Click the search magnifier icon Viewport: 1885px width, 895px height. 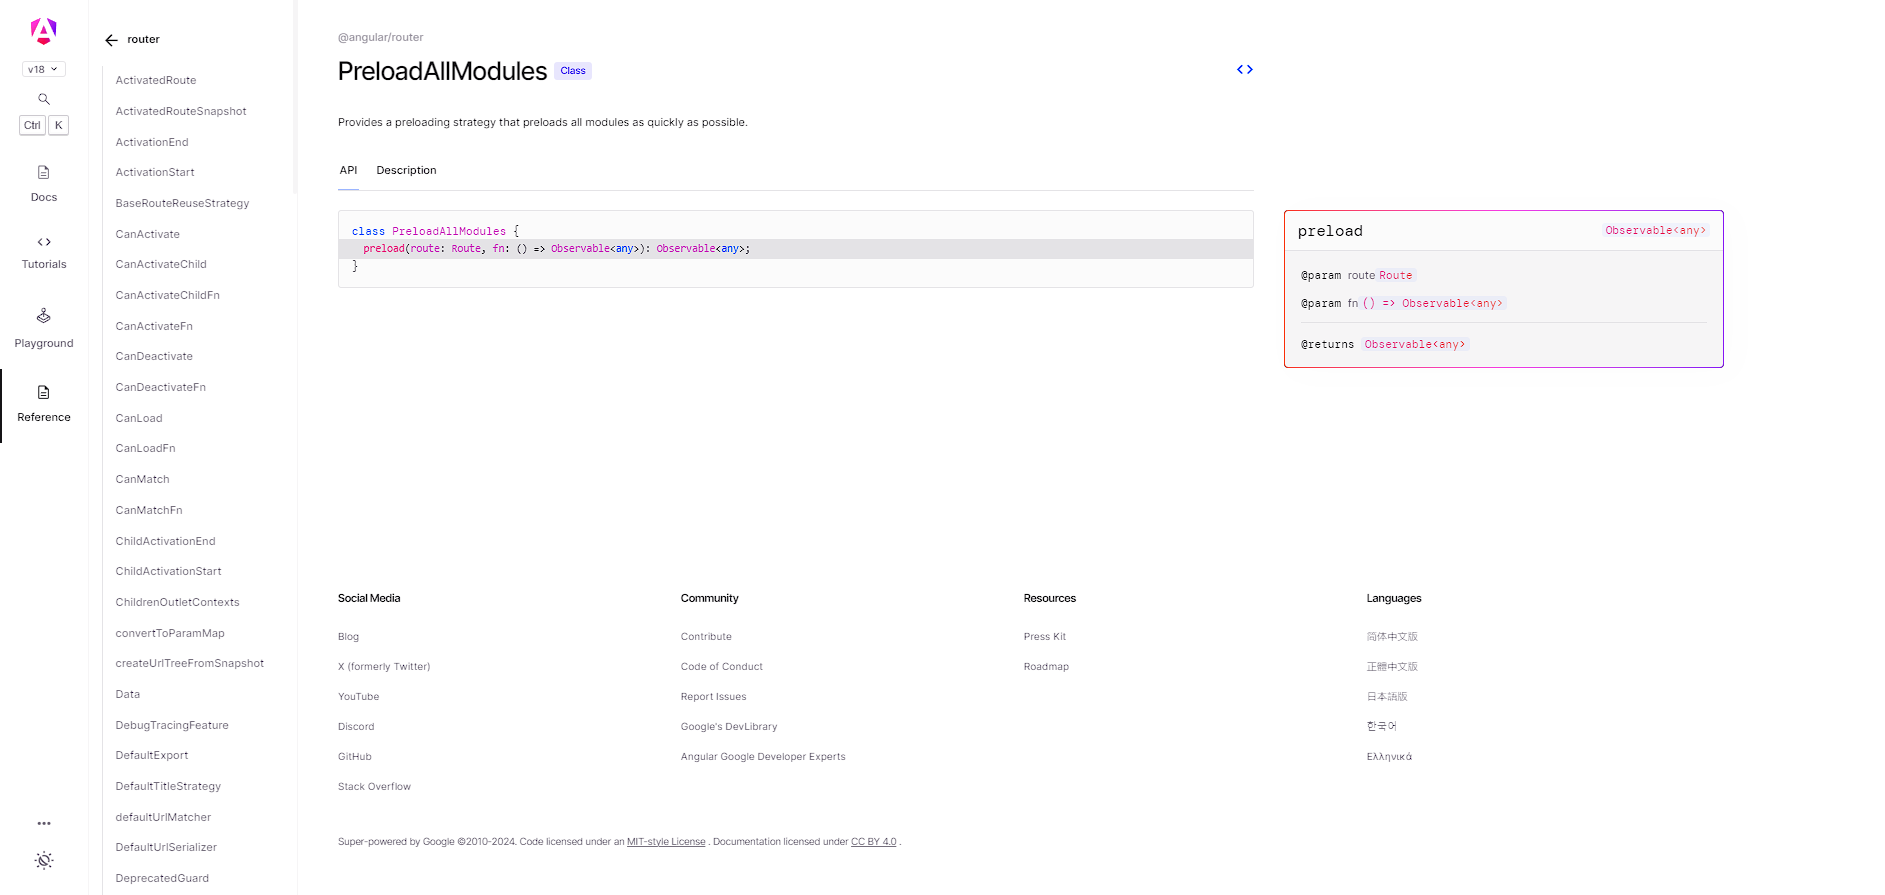[x=44, y=99]
